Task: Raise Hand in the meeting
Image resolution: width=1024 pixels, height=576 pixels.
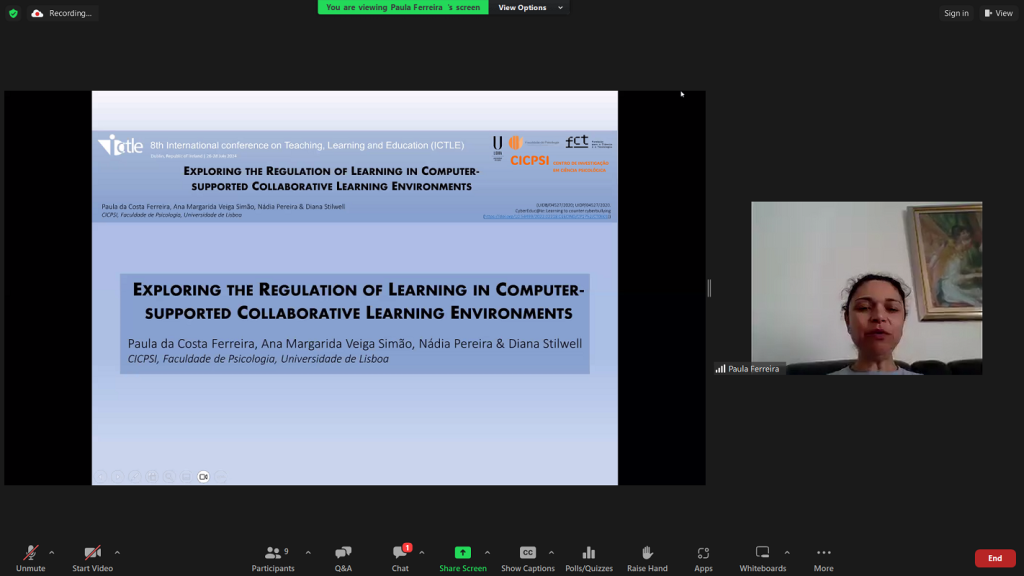Action: pos(647,557)
